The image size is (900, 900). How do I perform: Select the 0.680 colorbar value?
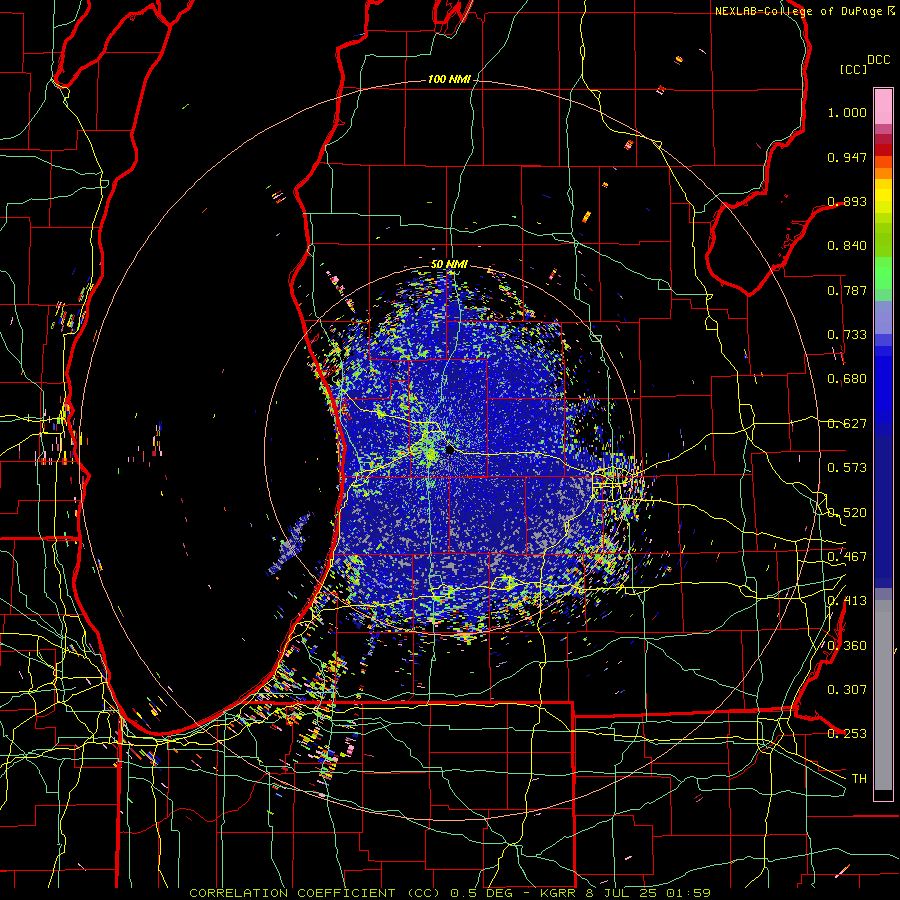click(847, 379)
